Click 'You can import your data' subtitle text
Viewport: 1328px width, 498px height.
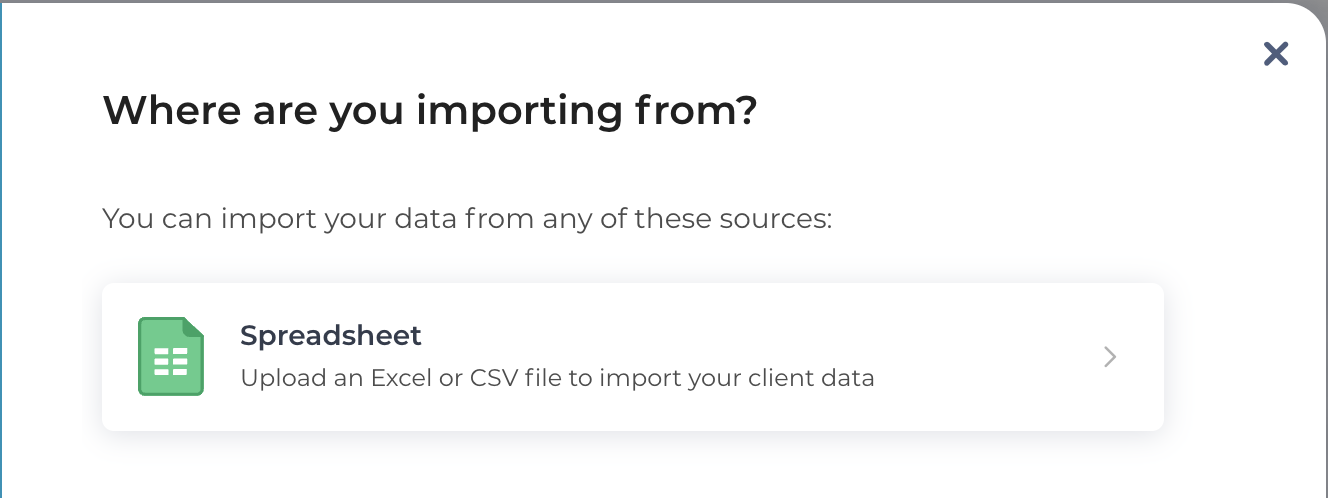click(467, 218)
